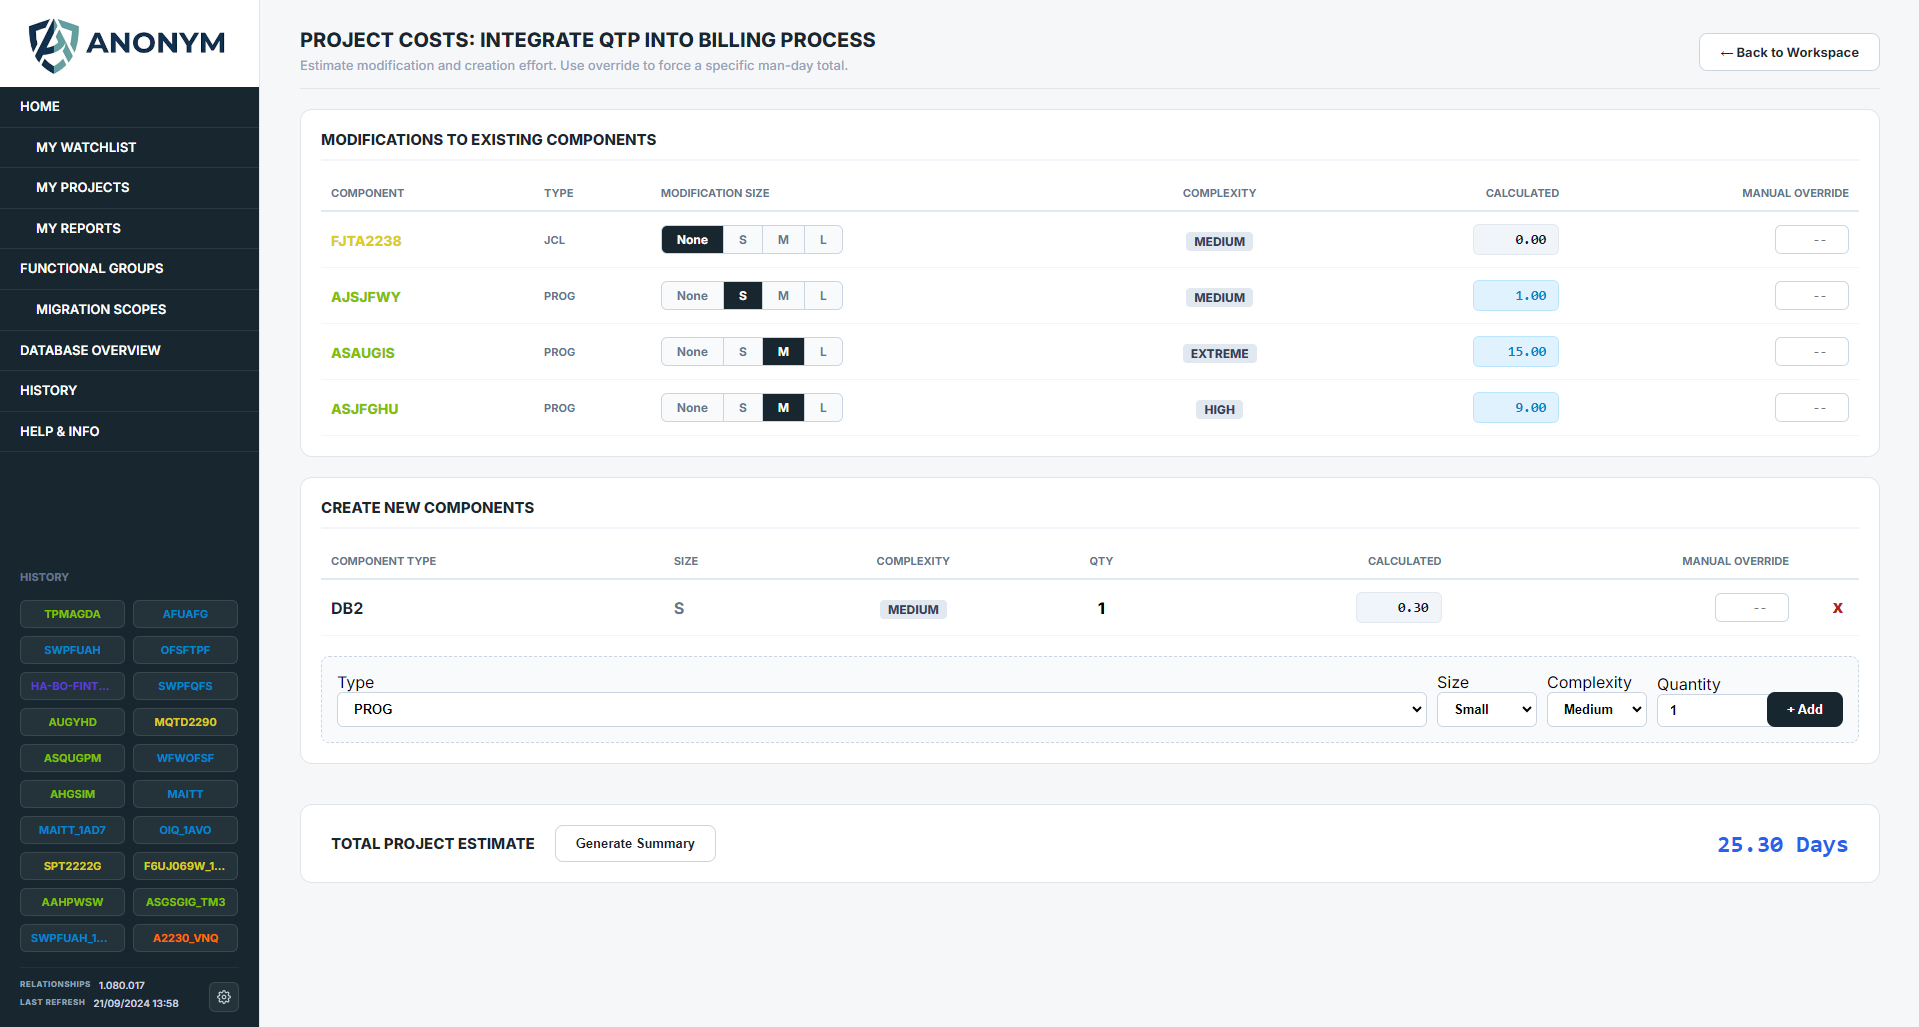The image size is (1919, 1027).
Task: Click DB2 manual override field
Action: pyautogui.click(x=1751, y=608)
